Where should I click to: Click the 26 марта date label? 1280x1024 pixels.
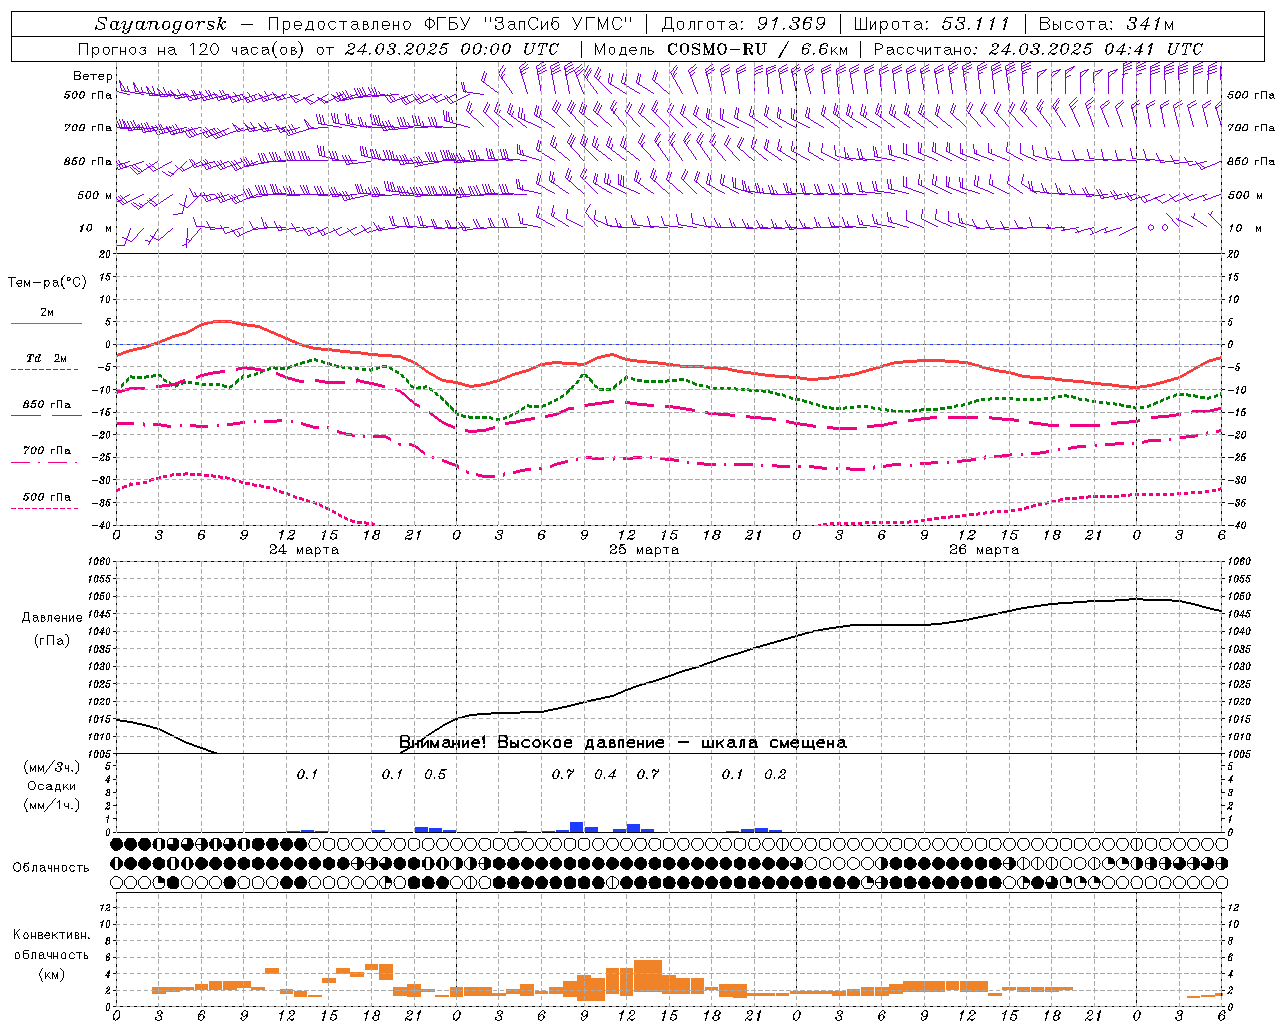(x=984, y=550)
